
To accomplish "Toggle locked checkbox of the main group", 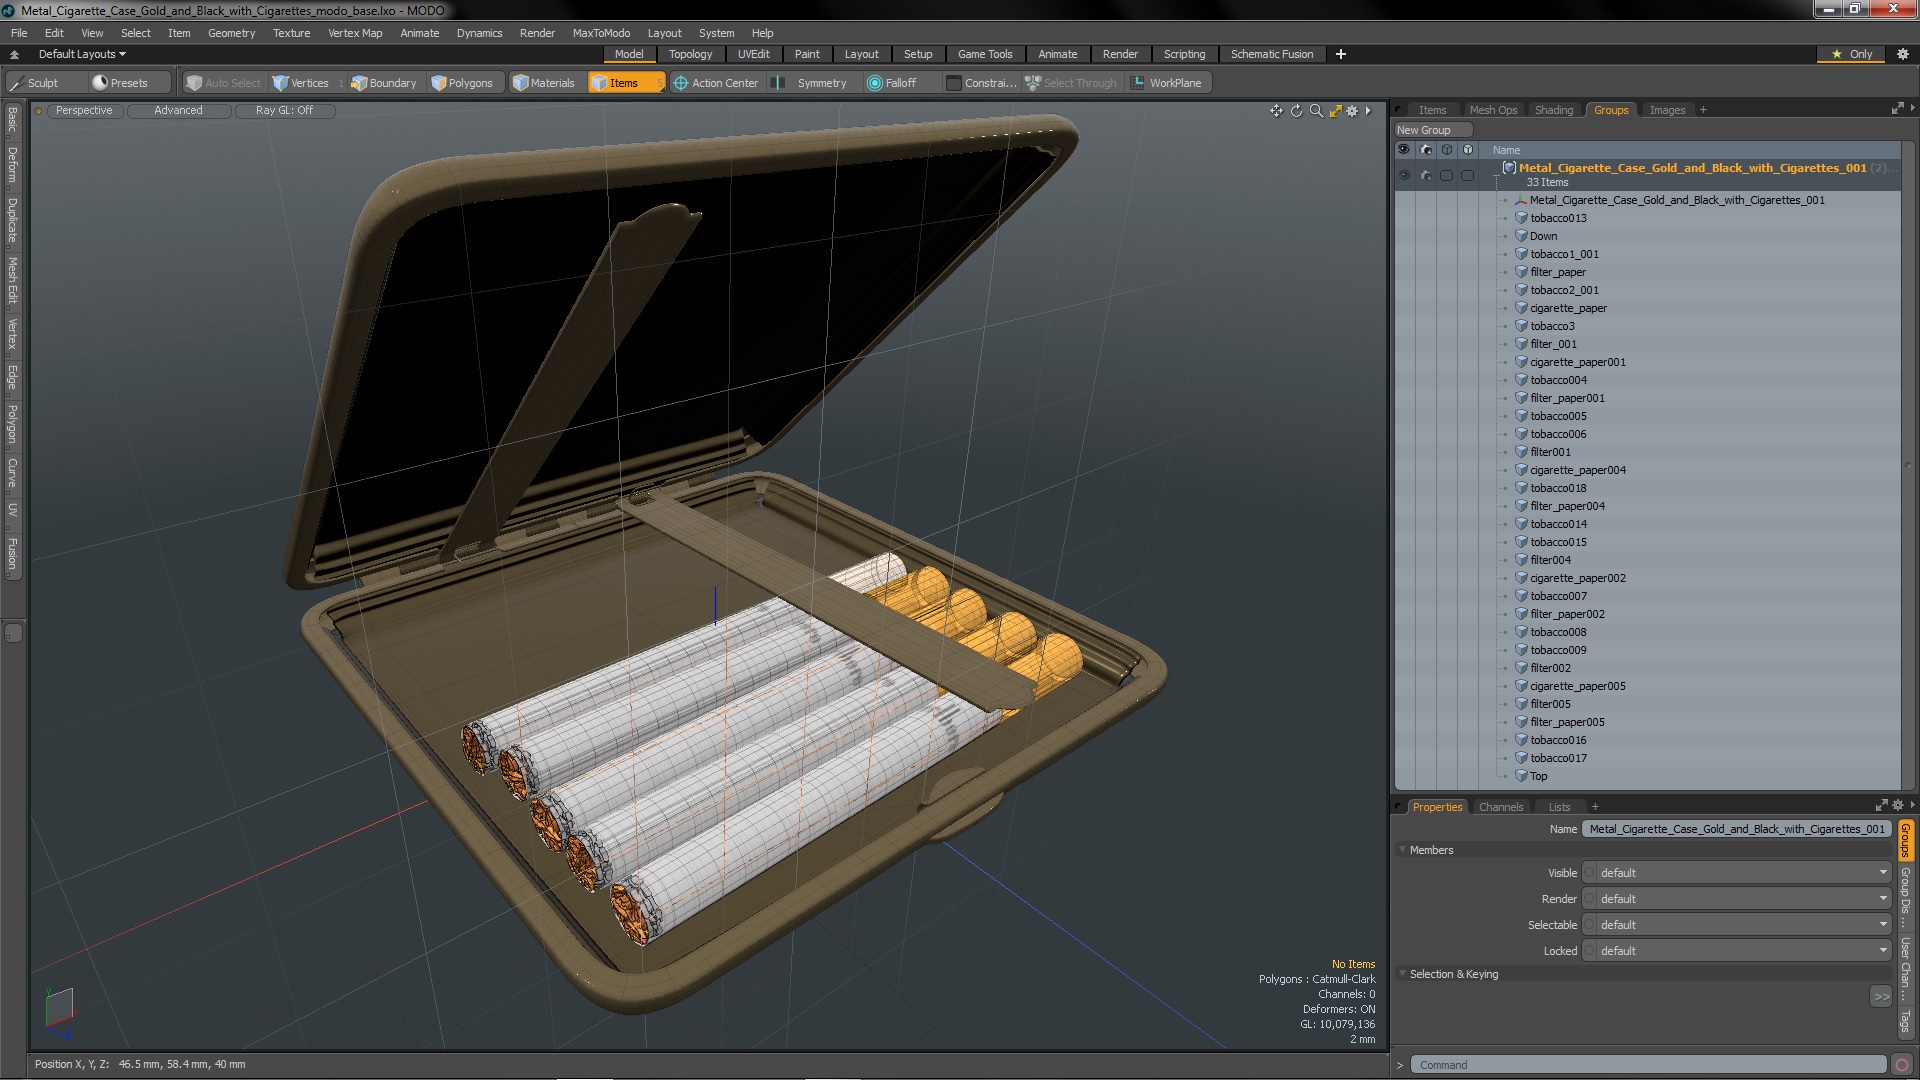I will 1467,175.
